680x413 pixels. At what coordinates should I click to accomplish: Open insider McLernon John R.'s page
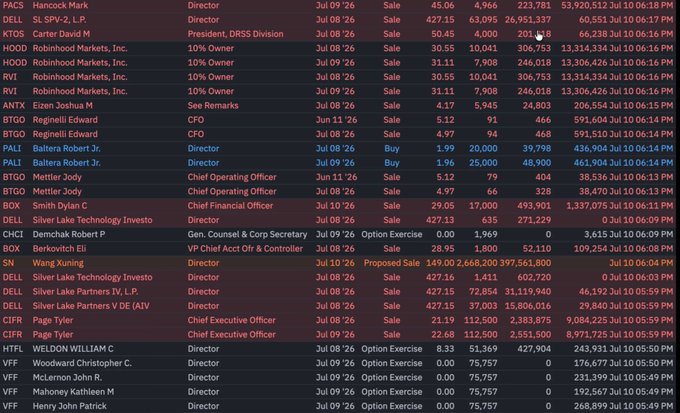(x=67, y=377)
